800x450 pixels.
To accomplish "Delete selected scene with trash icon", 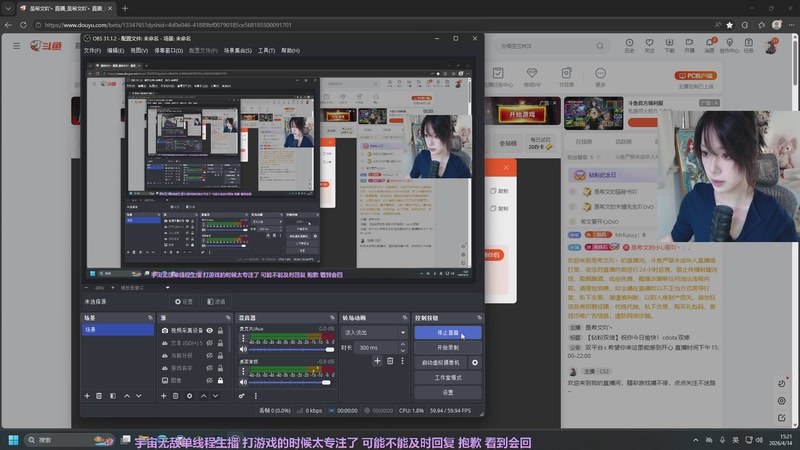I will (x=99, y=396).
